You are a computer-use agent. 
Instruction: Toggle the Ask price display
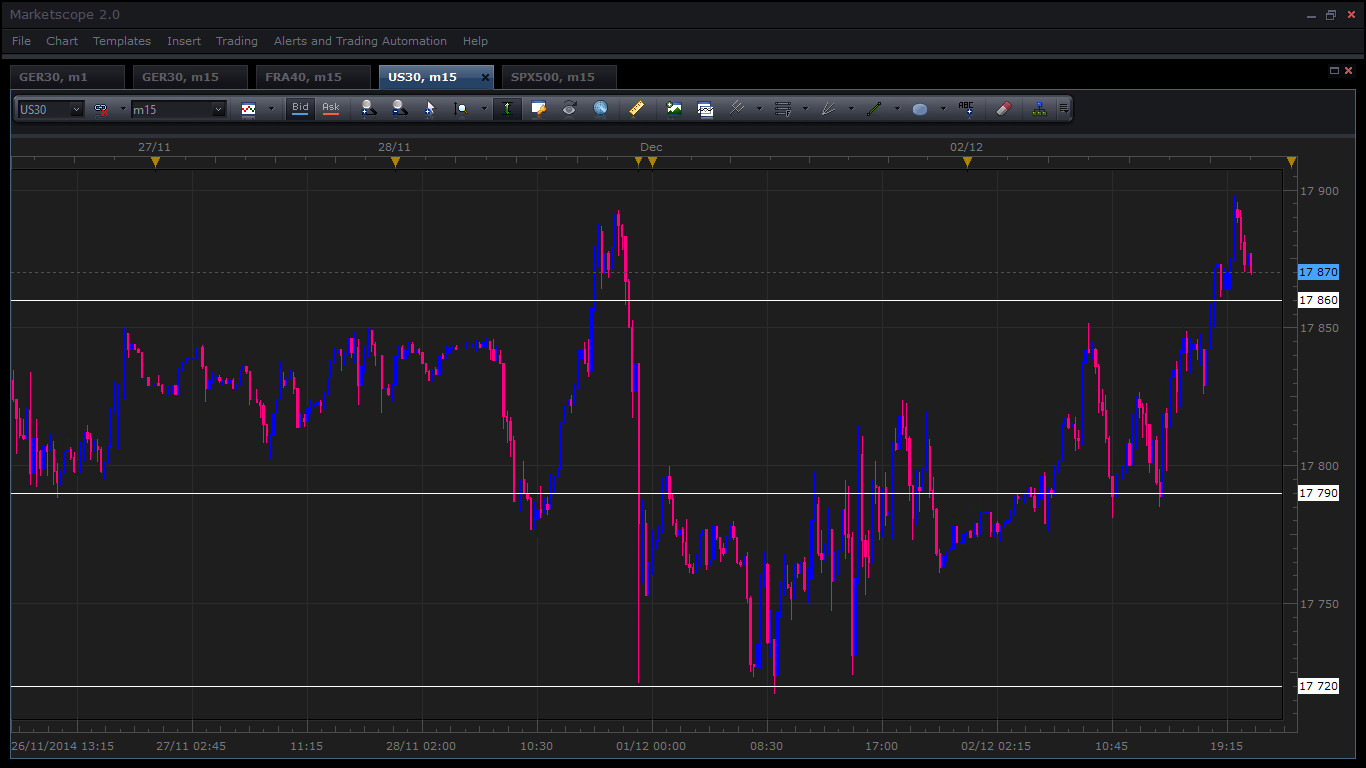(x=330, y=108)
